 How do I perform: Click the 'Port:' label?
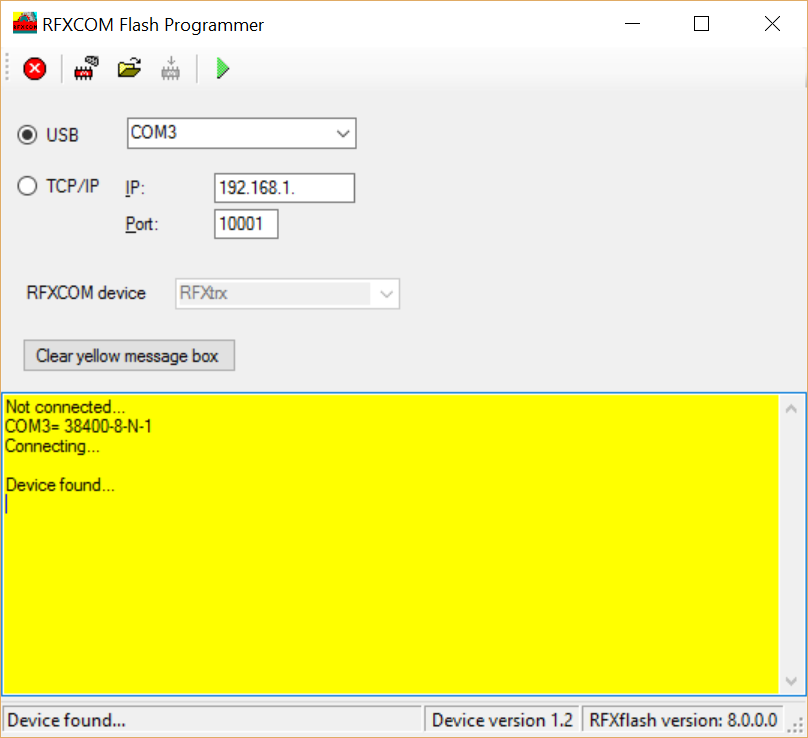click(x=142, y=224)
